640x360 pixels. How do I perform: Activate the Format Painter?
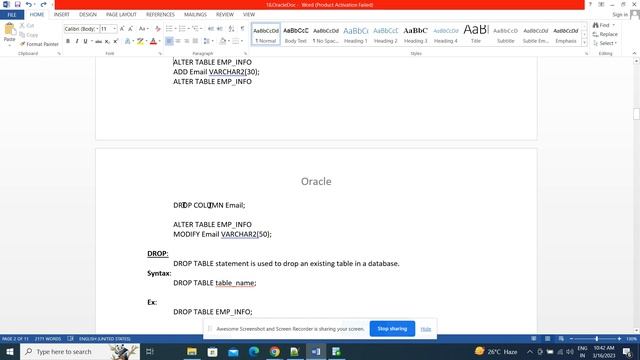coord(39,44)
